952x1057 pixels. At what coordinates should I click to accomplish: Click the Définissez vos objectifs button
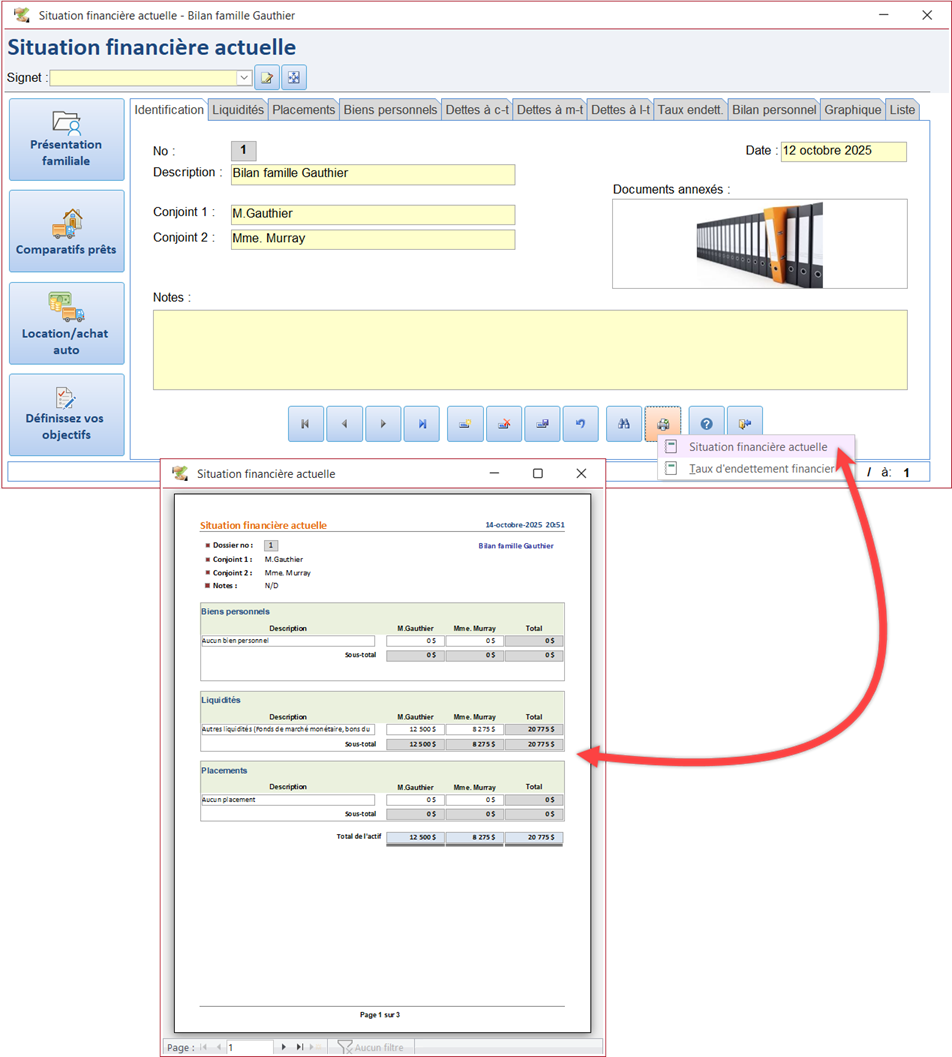pos(67,415)
